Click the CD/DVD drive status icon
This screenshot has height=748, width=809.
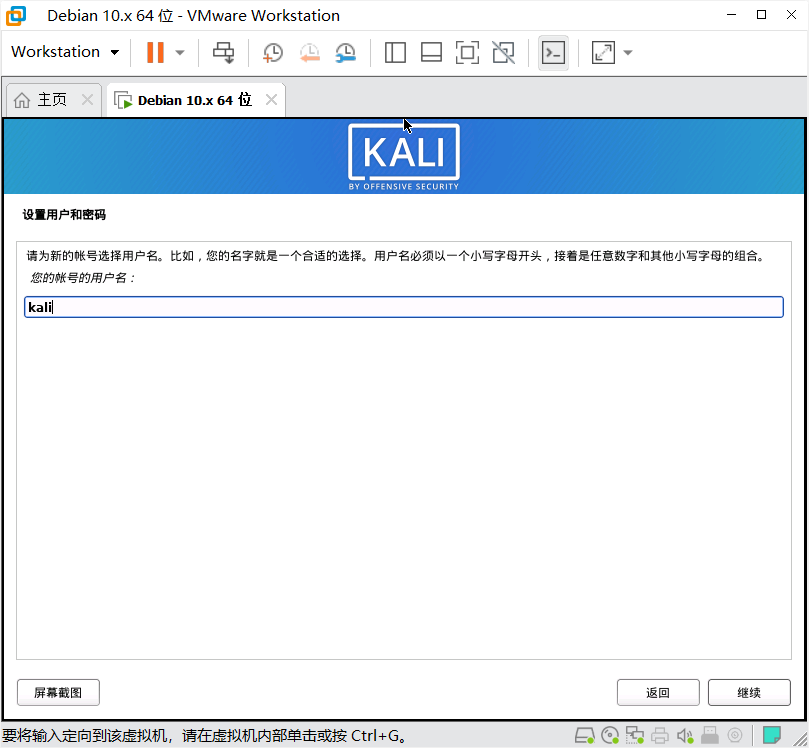pyautogui.click(x=610, y=735)
